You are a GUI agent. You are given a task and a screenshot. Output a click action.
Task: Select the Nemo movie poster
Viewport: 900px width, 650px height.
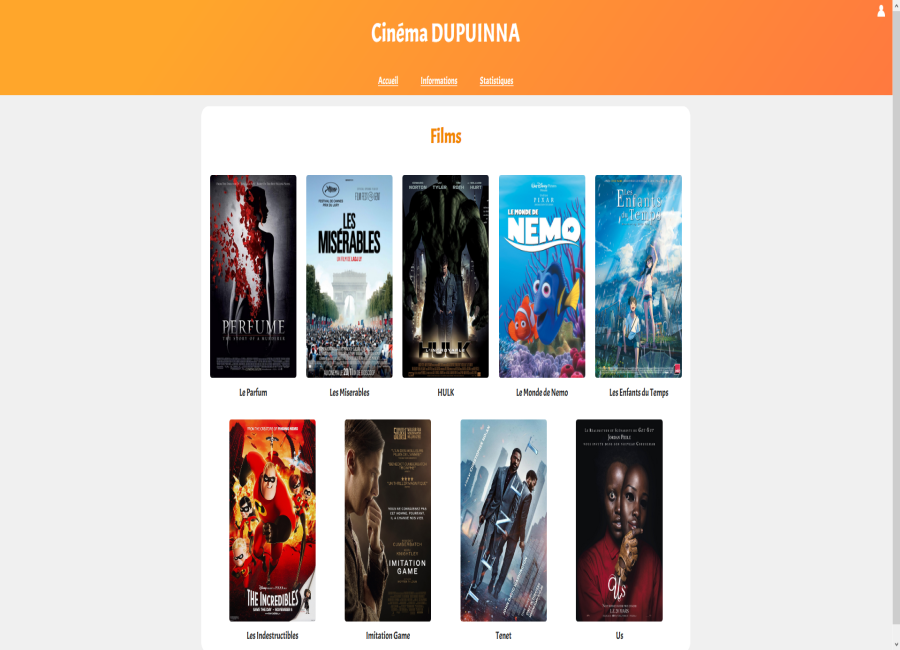542,276
